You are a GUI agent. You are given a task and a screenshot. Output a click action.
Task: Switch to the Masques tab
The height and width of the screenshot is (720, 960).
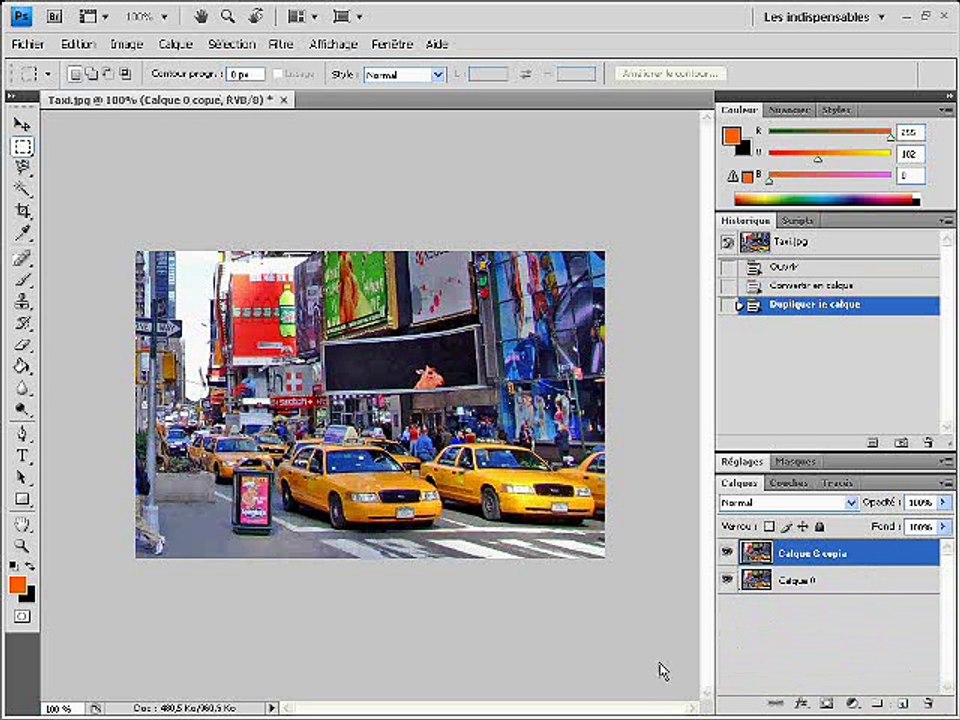795,462
